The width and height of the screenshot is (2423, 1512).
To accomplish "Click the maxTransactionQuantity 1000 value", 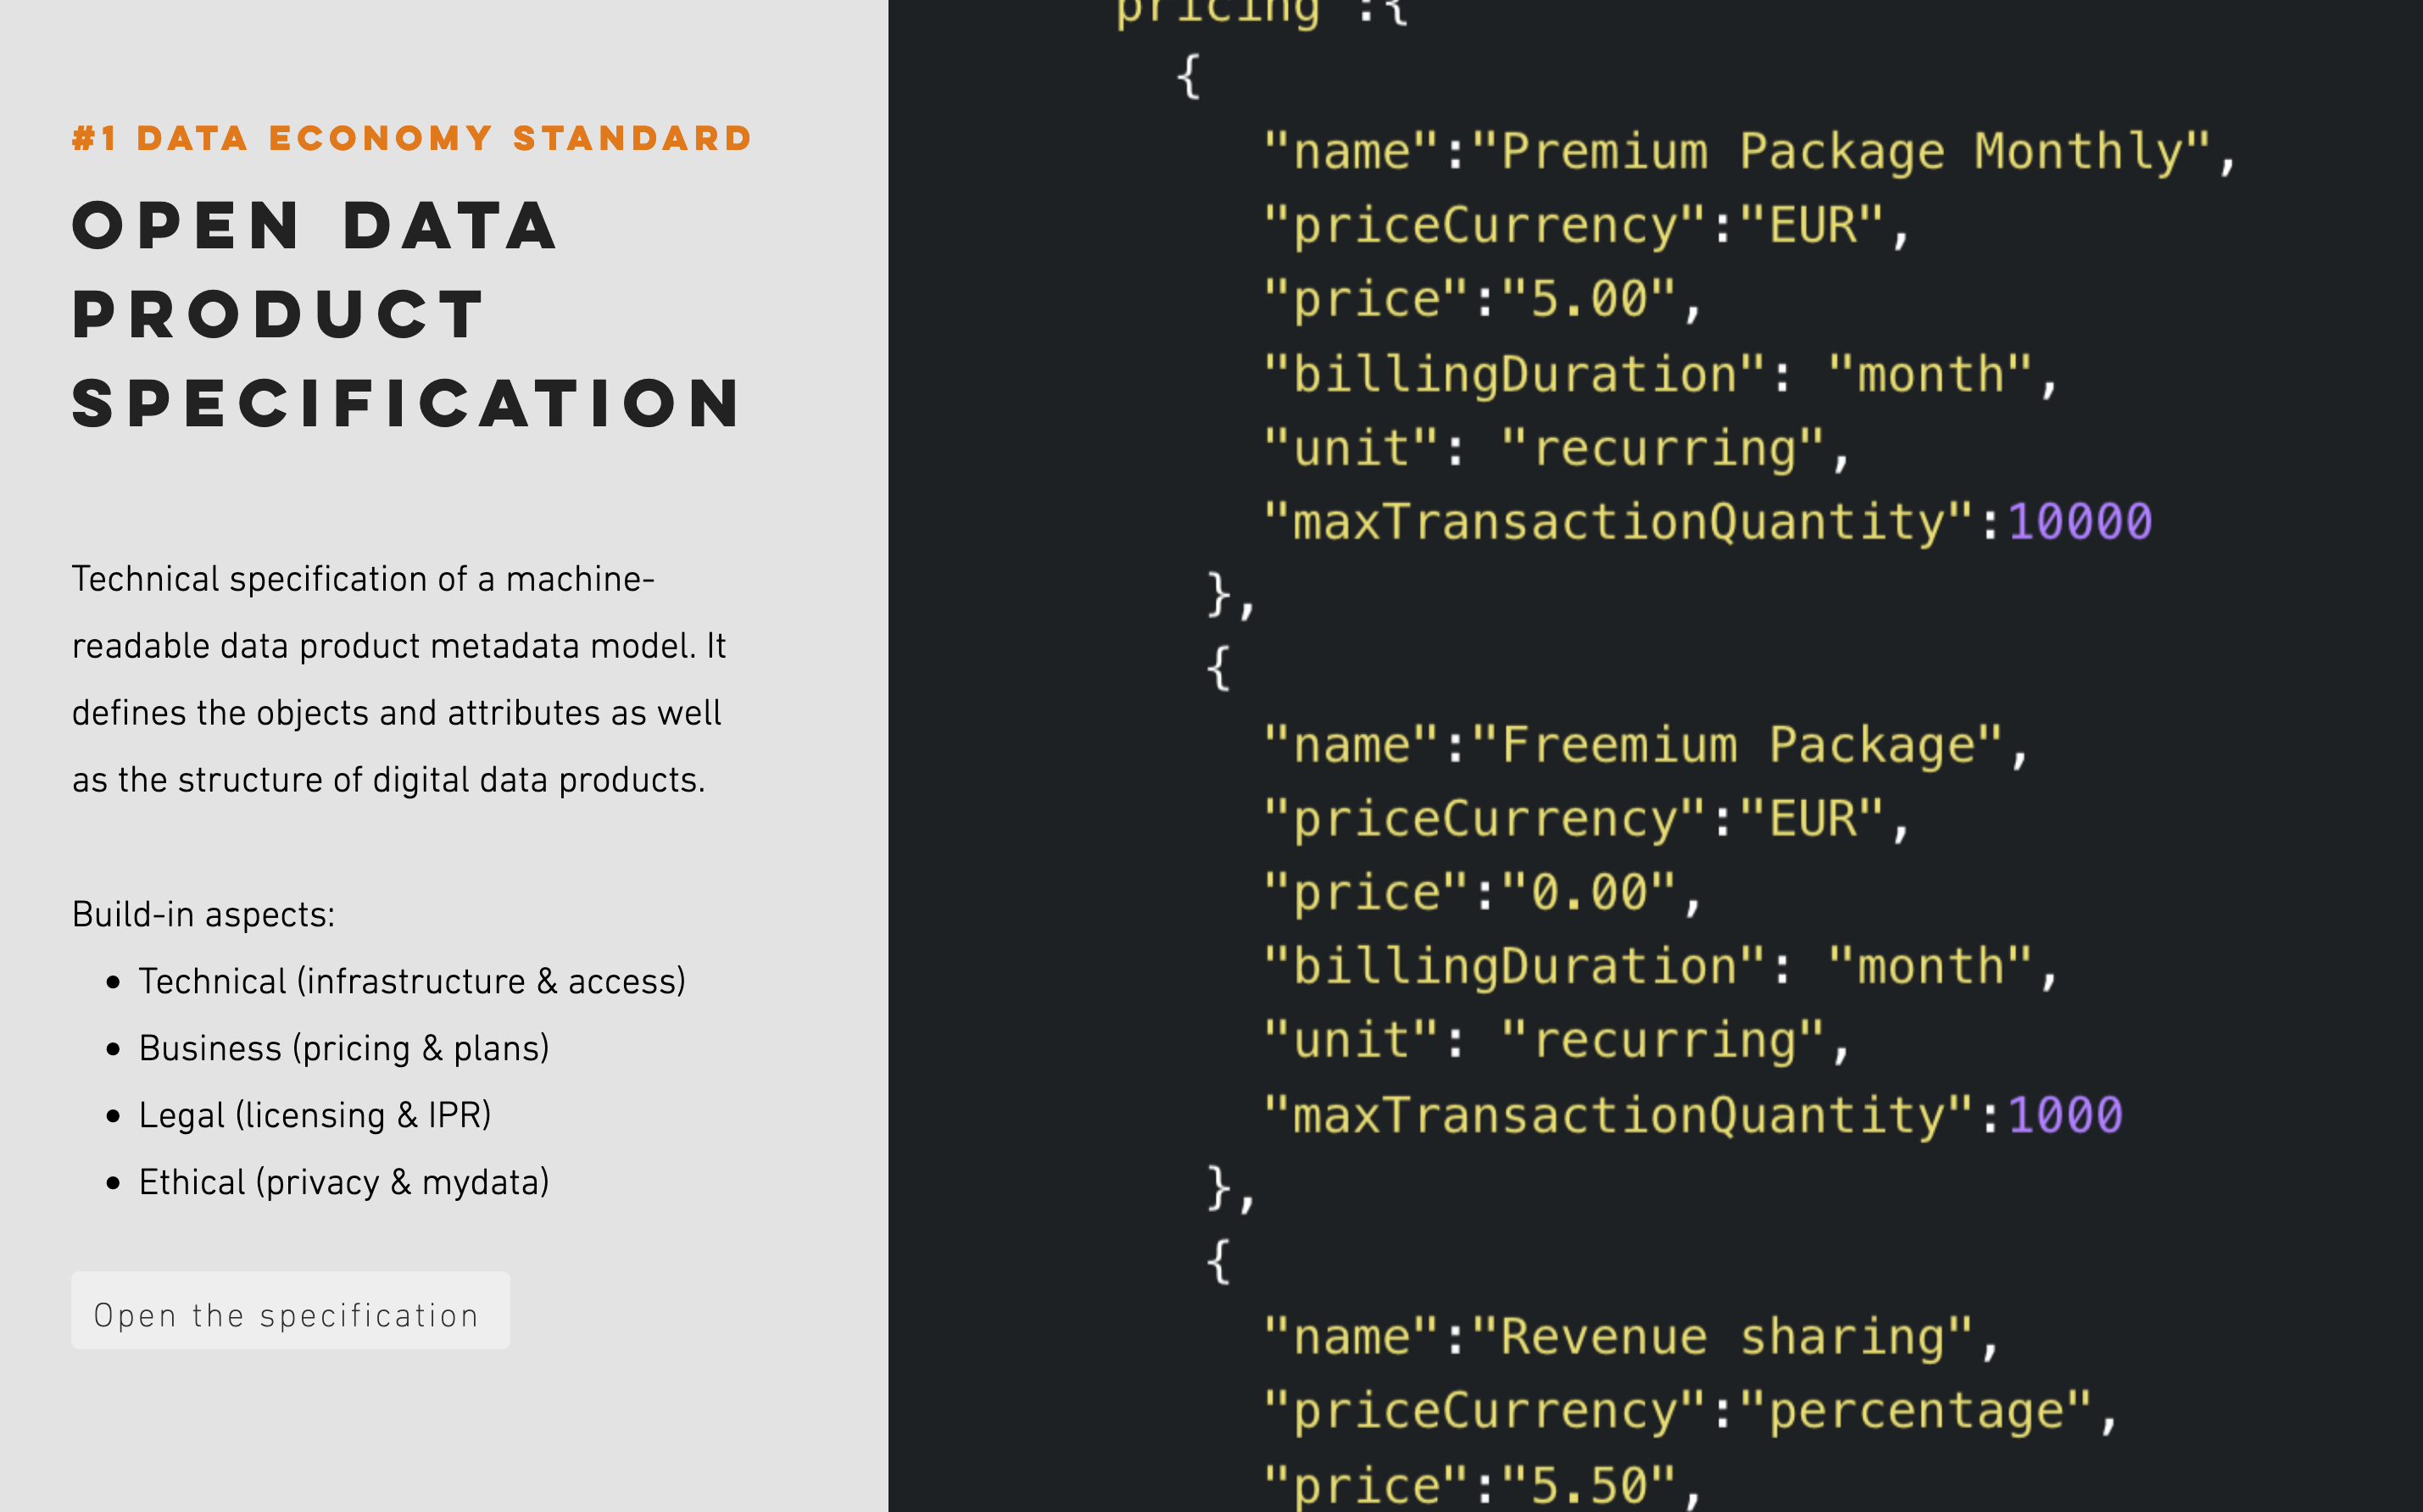I will pos(2065,1115).
